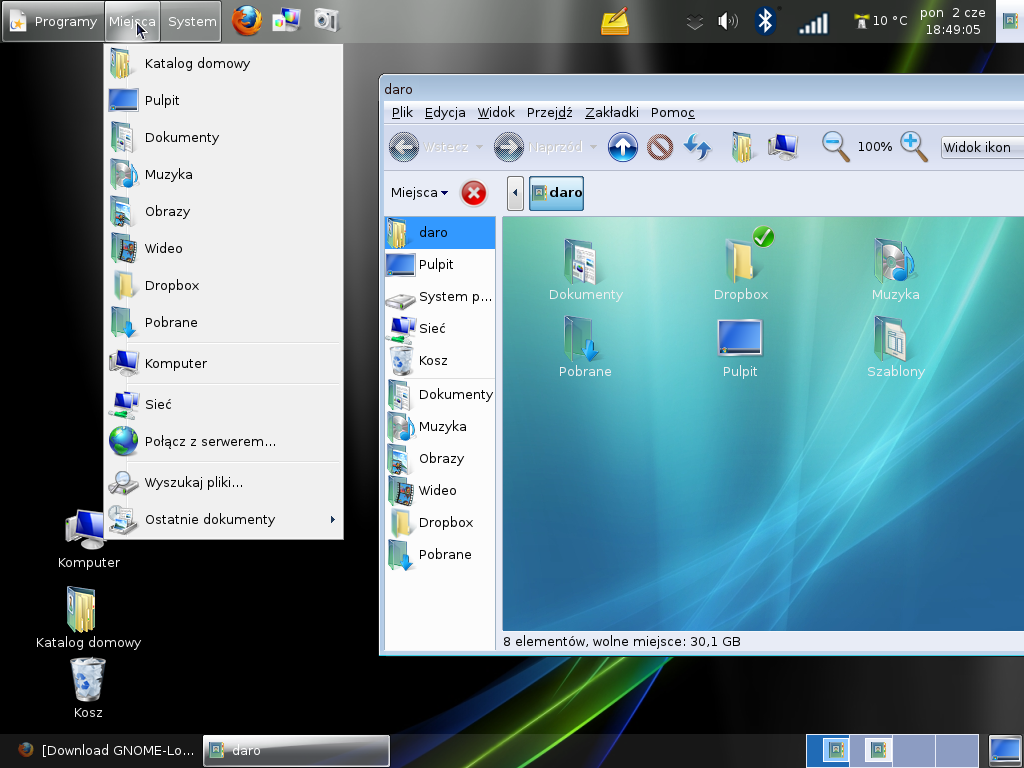Open the Home folder toolbar icon
Viewport: 1024px width, 768px height.
pos(742,148)
